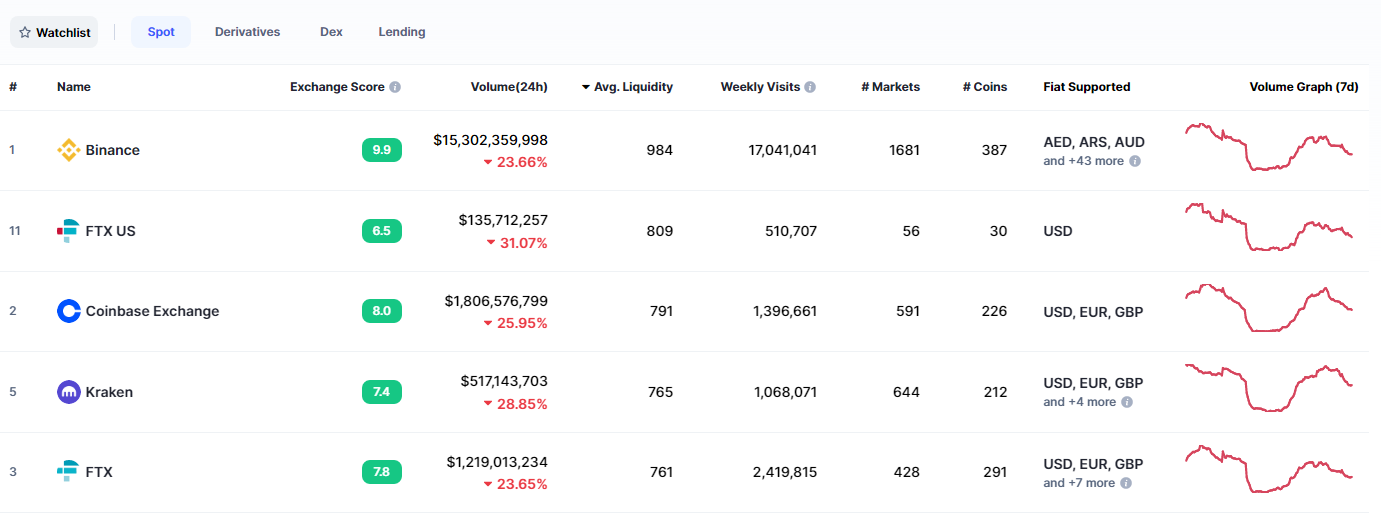Viewport: 1381px width, 516px height.
Task: Click the Volume Graph (7d) column header
Action: 1304,87
